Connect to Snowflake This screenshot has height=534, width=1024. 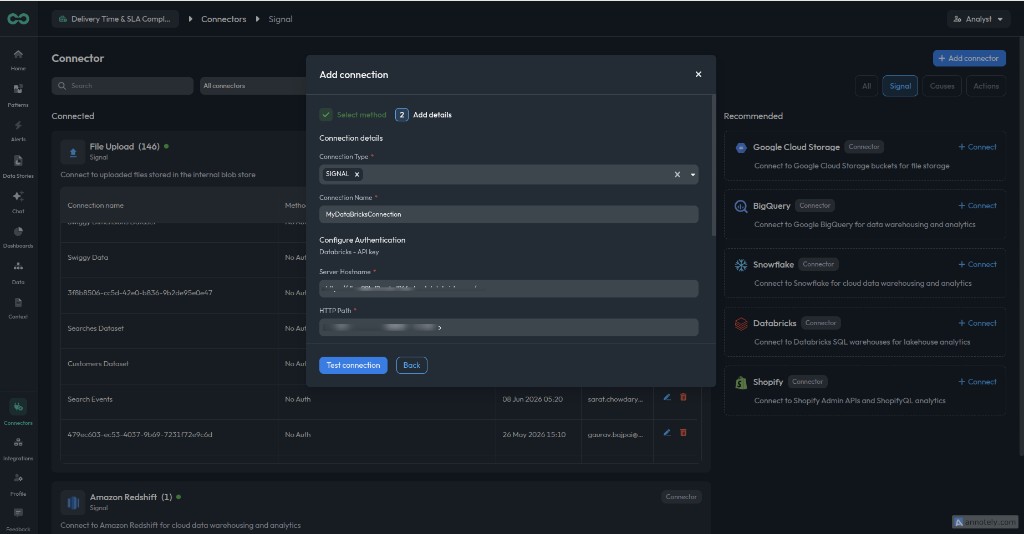(x=977, y=264)
